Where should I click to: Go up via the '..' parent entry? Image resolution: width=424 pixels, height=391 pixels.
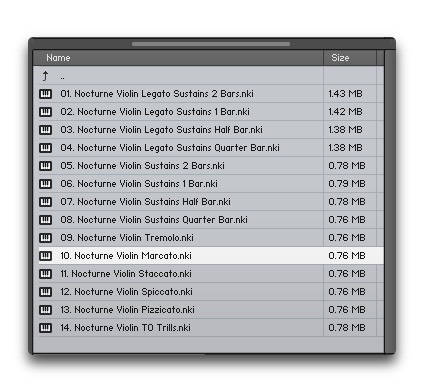pos(63,77)
